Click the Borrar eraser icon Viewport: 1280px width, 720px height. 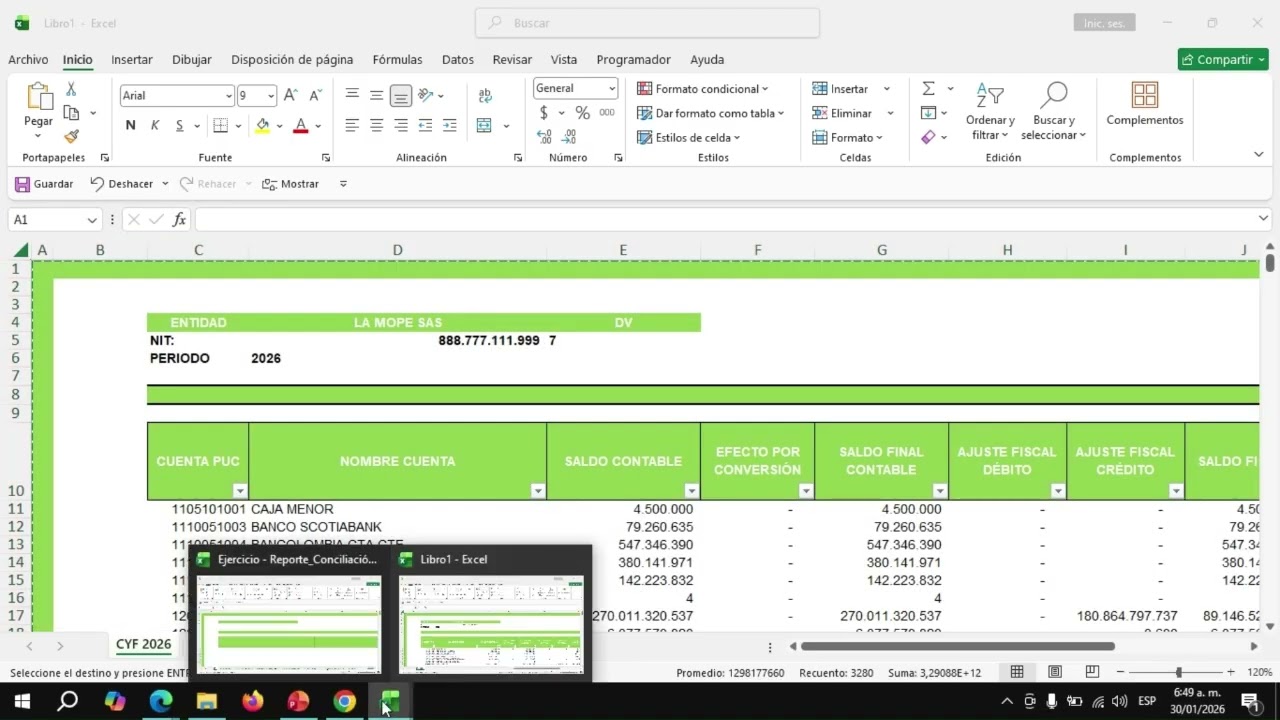coord(928,137)
